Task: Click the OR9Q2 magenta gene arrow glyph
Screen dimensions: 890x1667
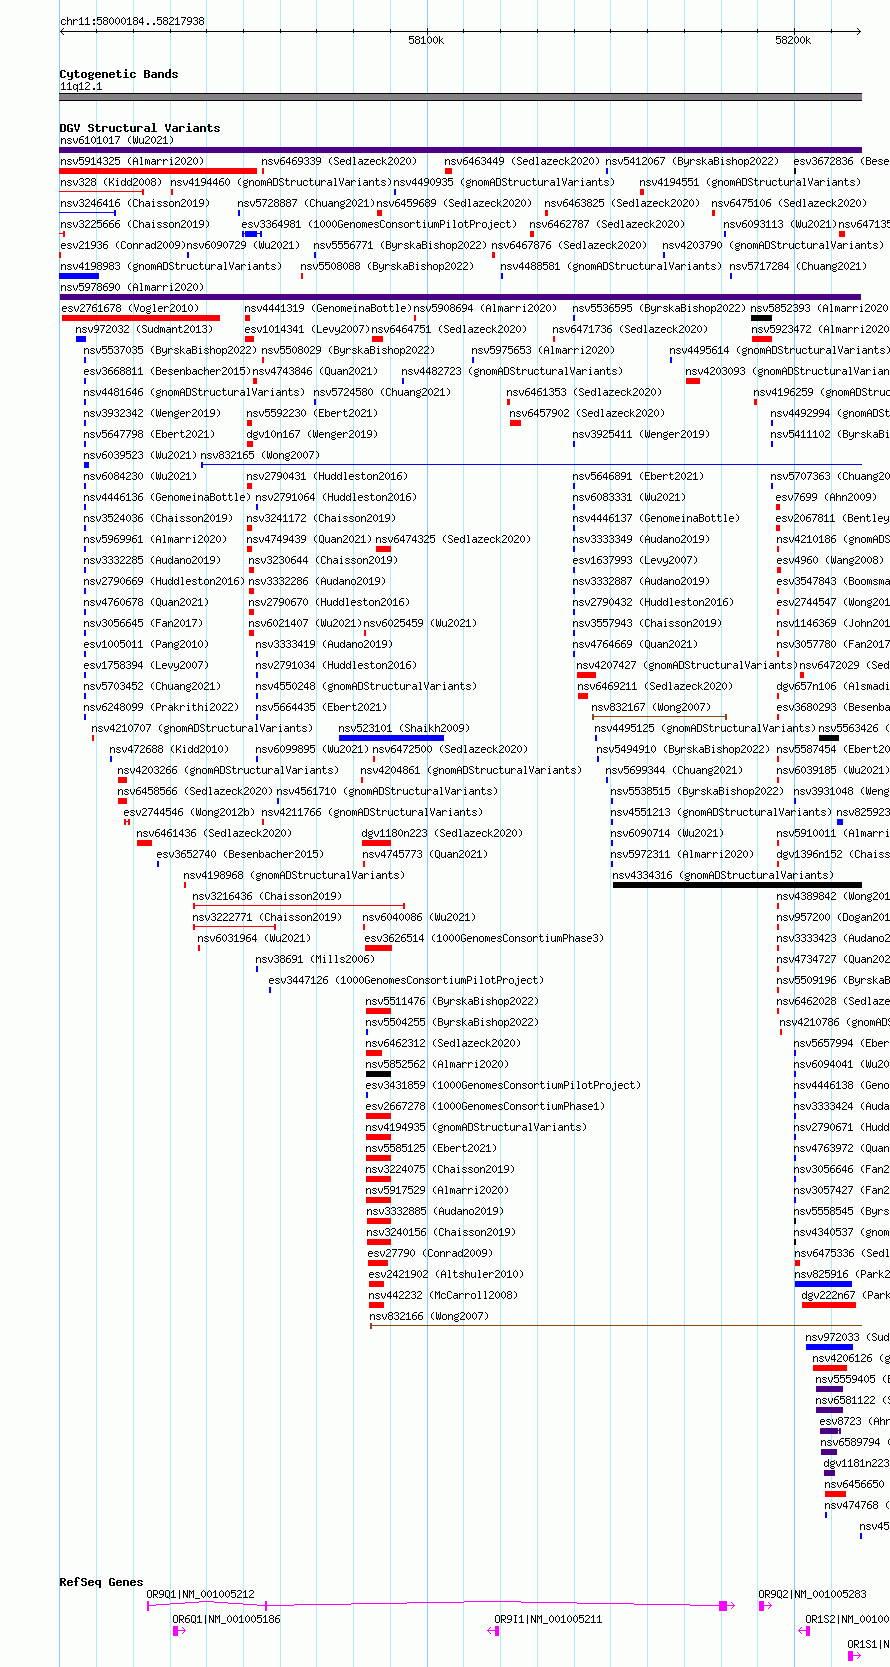Action: 765,1606
